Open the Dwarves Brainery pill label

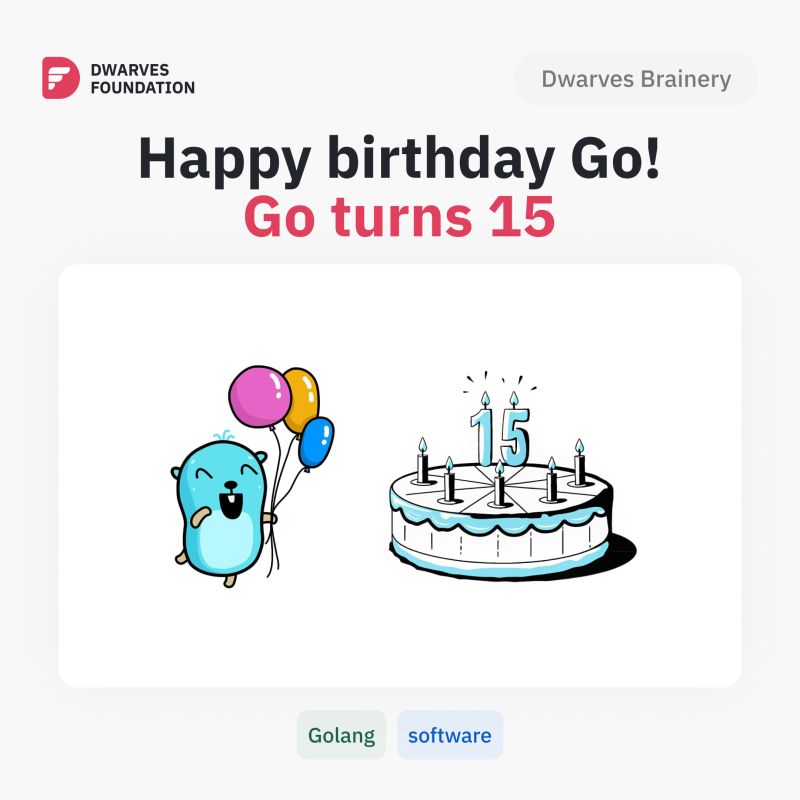(x=636, y=79)
